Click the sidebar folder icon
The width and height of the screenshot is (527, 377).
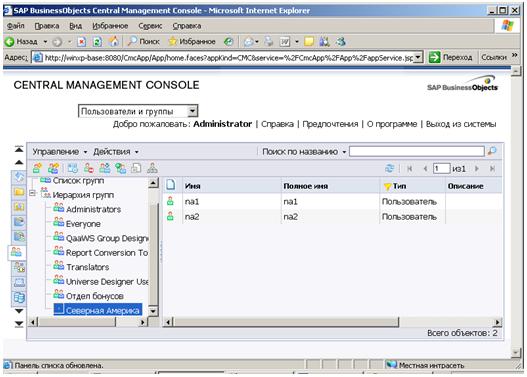coord(19,192)
